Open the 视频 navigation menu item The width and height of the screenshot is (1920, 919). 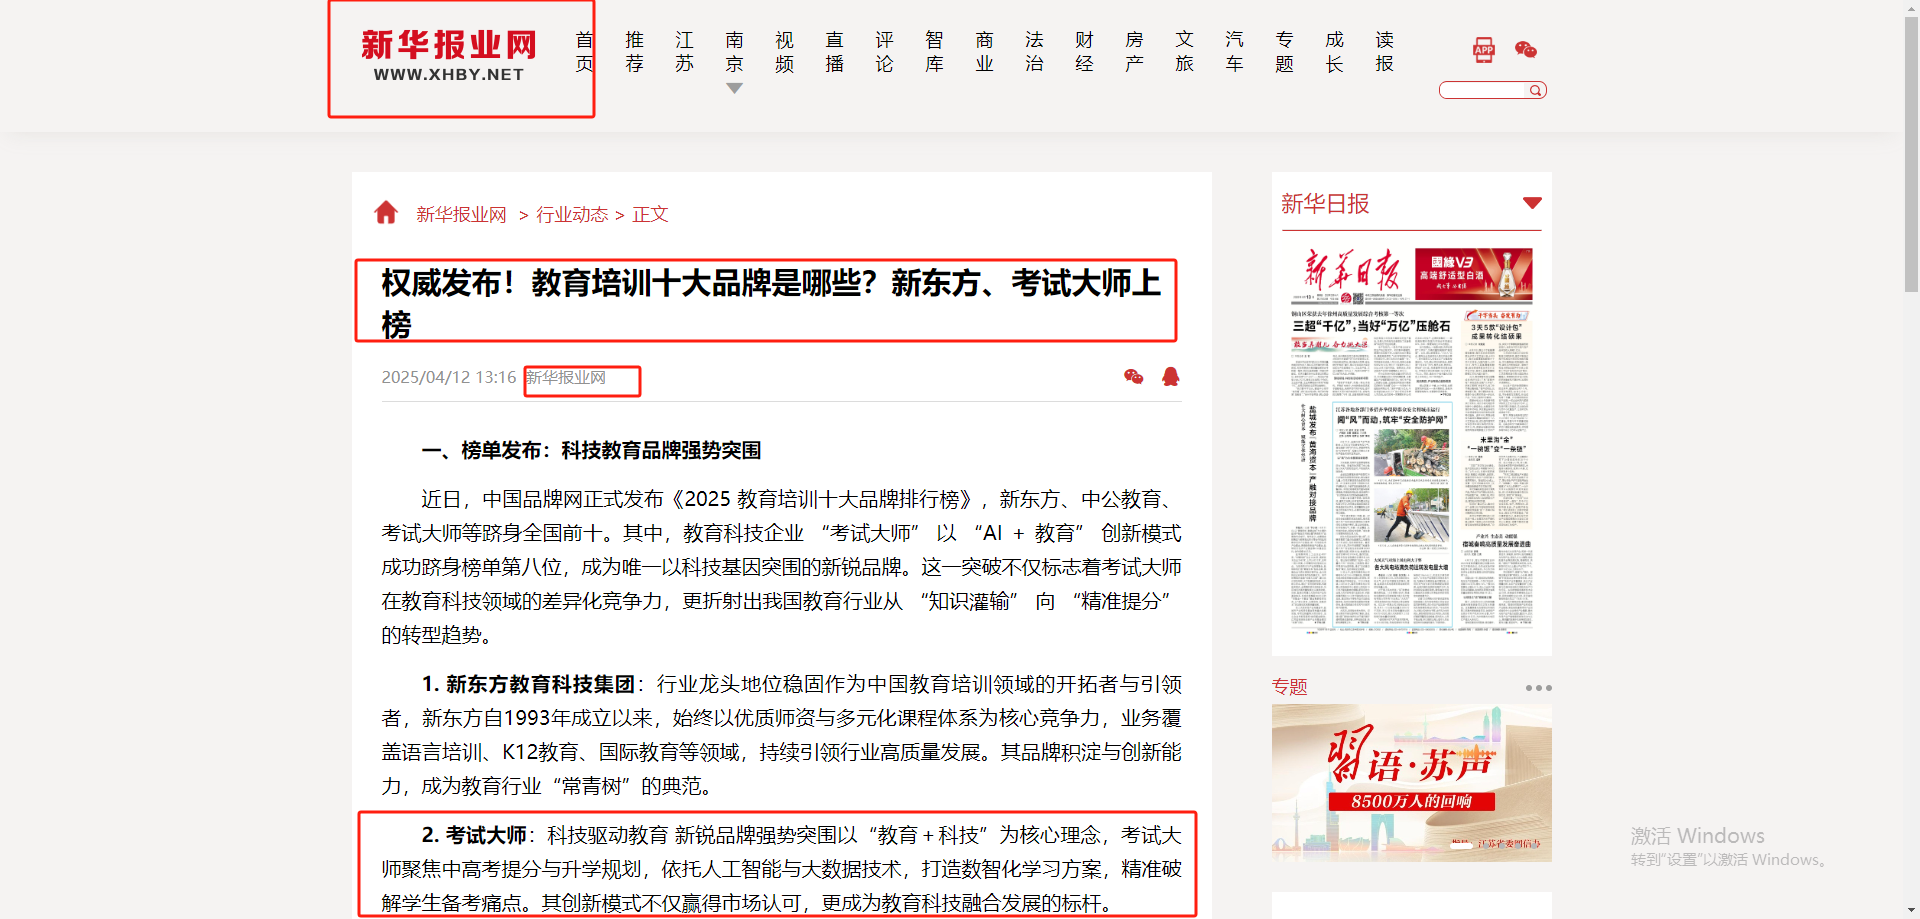784,52
